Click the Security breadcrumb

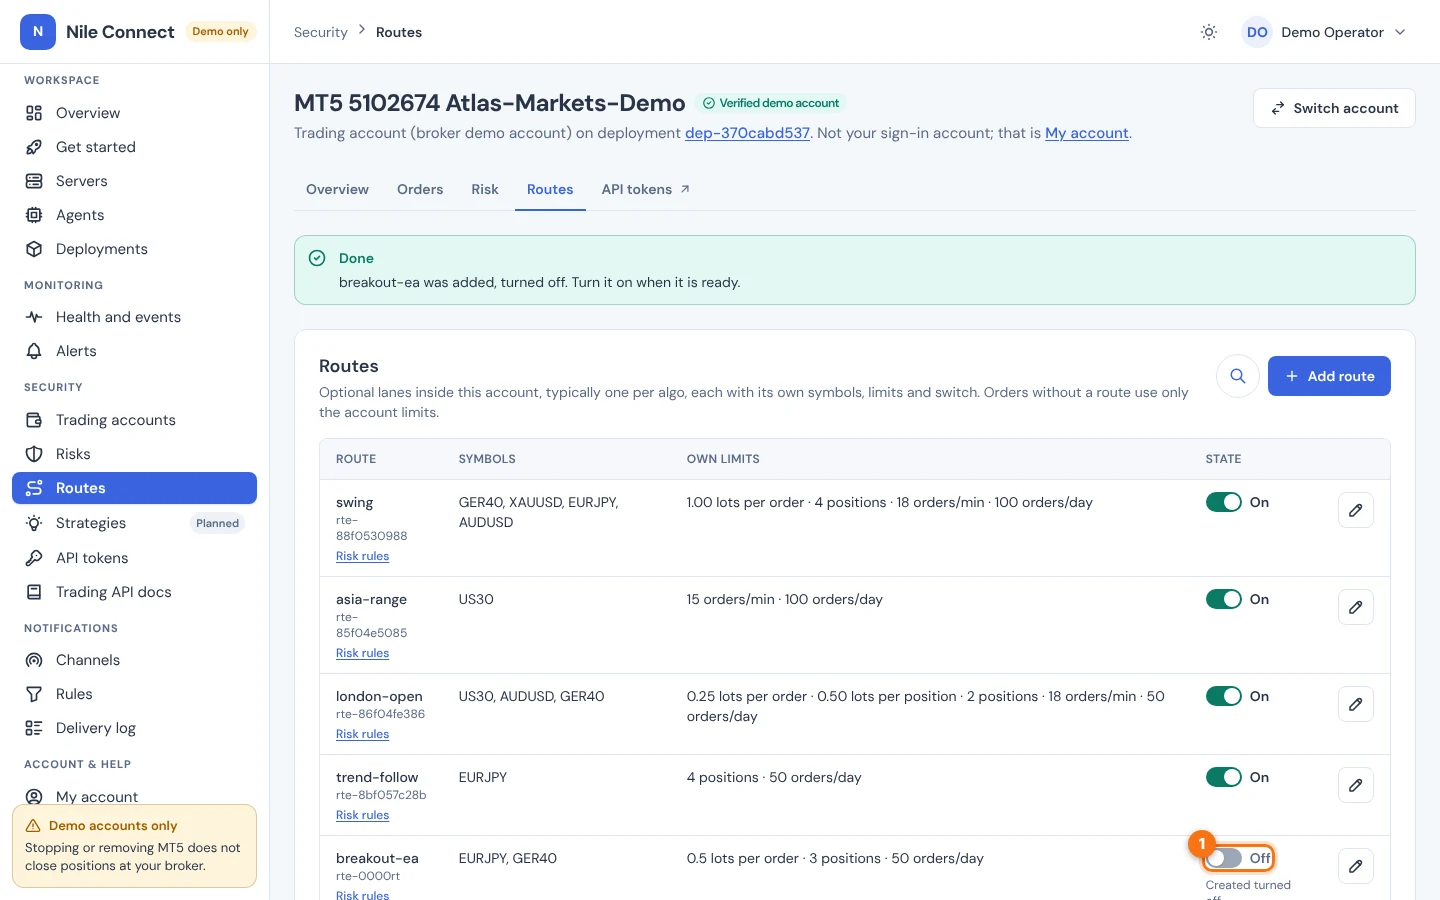(321, 32)
